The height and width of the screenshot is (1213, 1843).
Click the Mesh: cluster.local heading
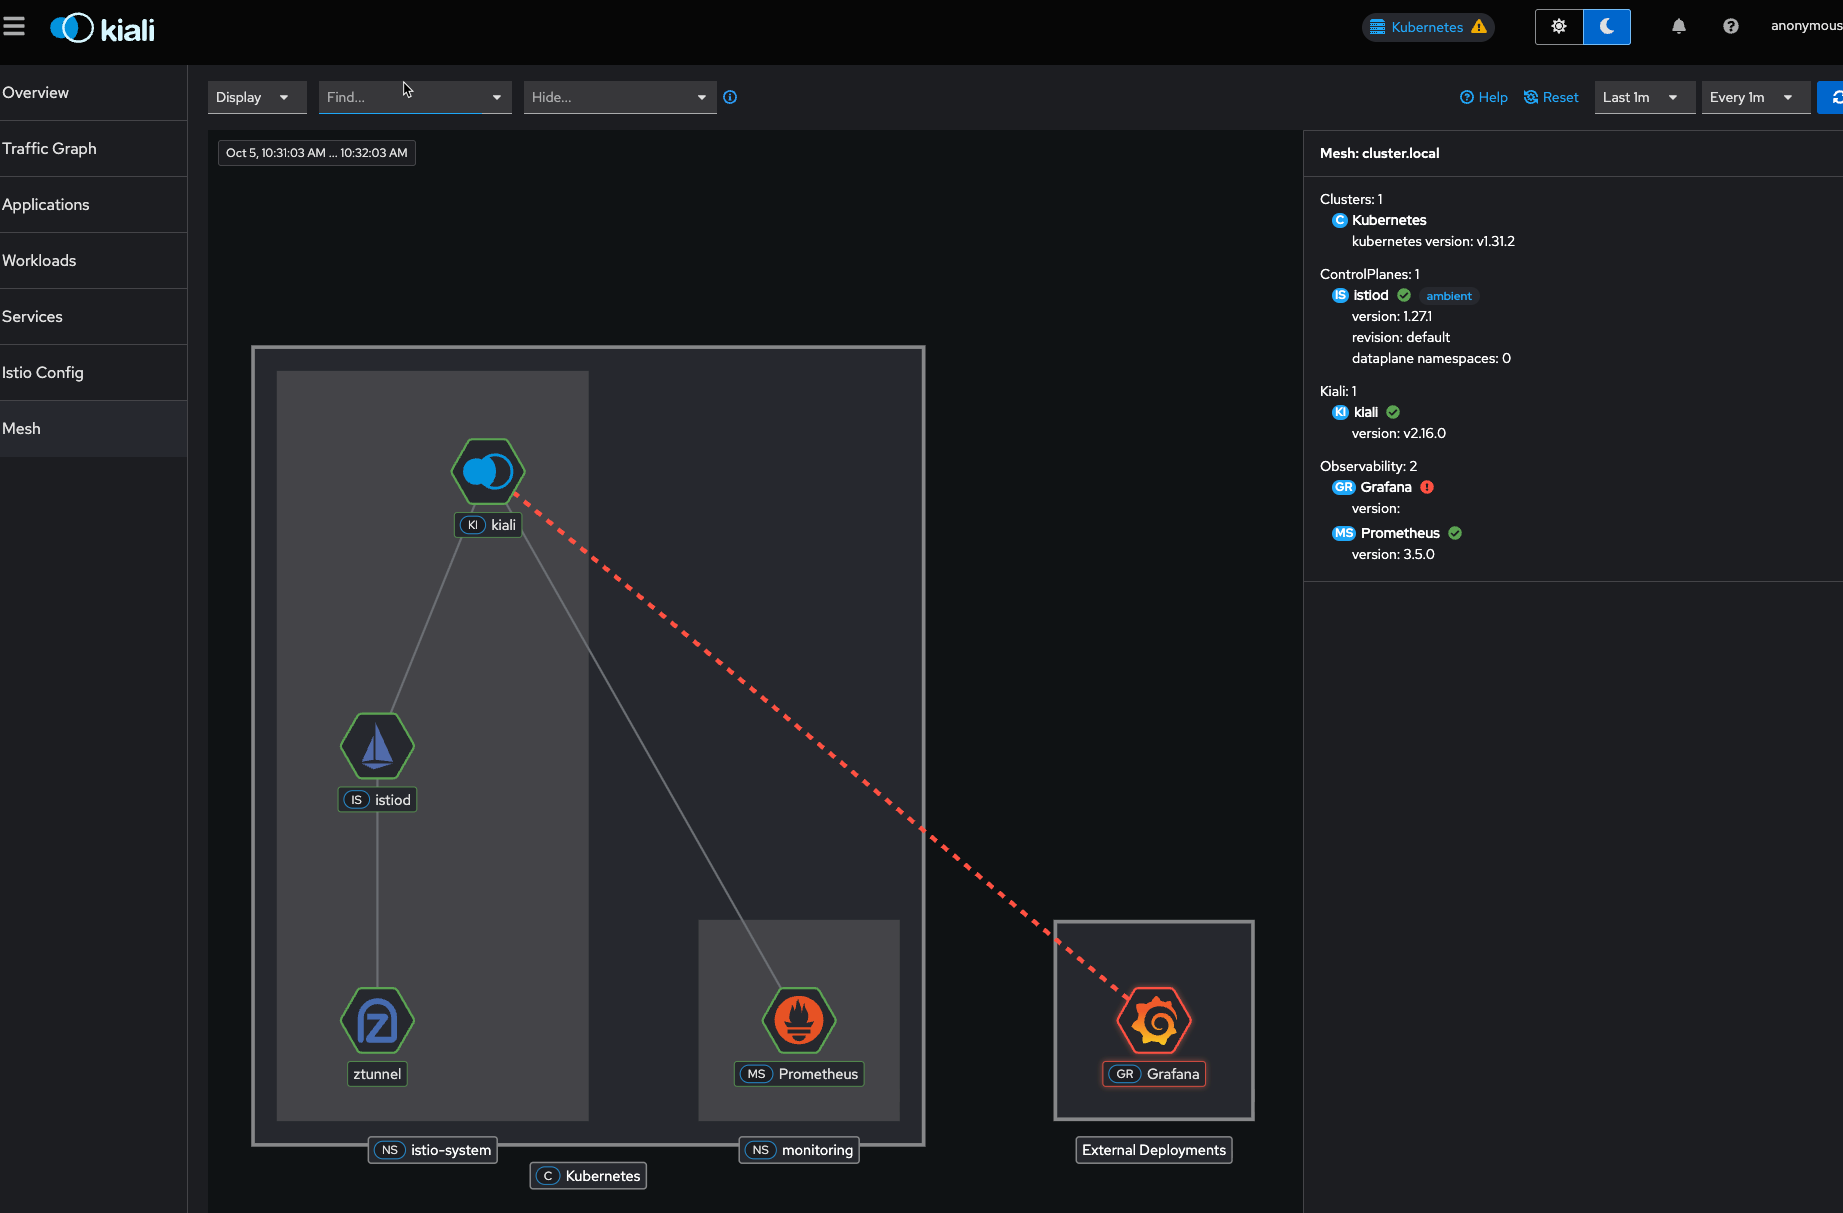[1380, 153]
